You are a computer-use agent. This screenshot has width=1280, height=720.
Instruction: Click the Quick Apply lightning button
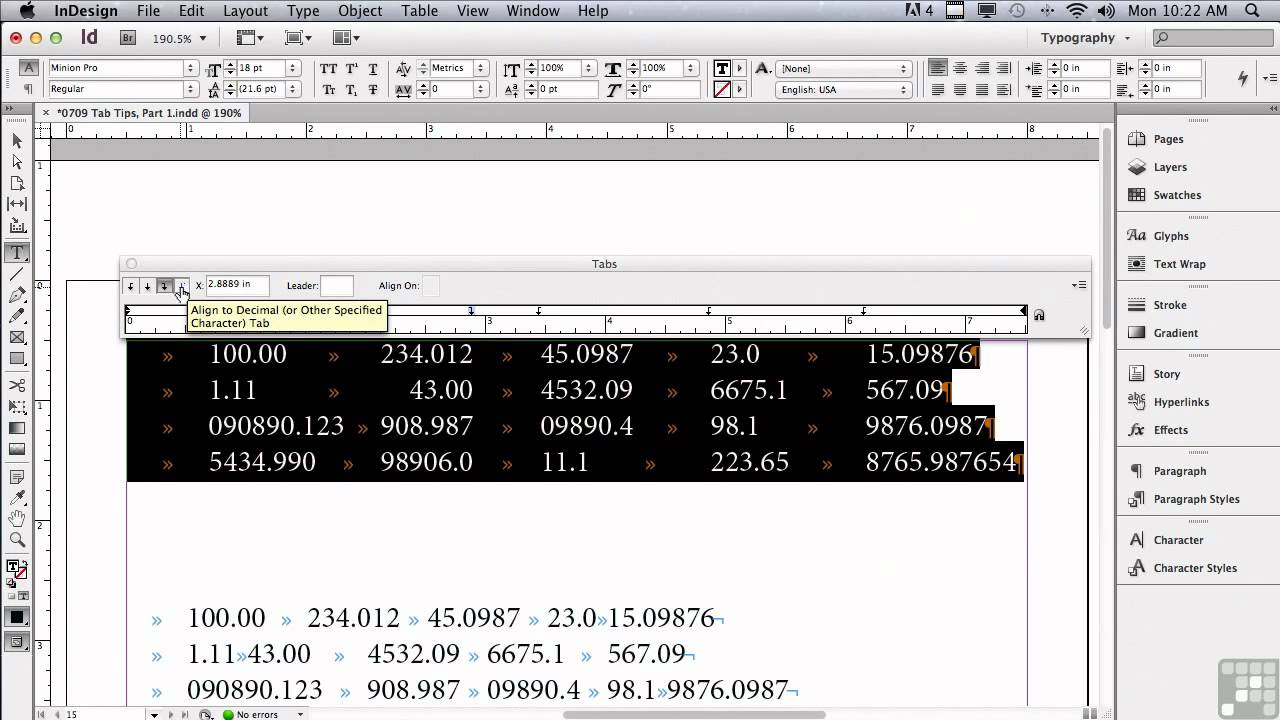[1243, 78]
